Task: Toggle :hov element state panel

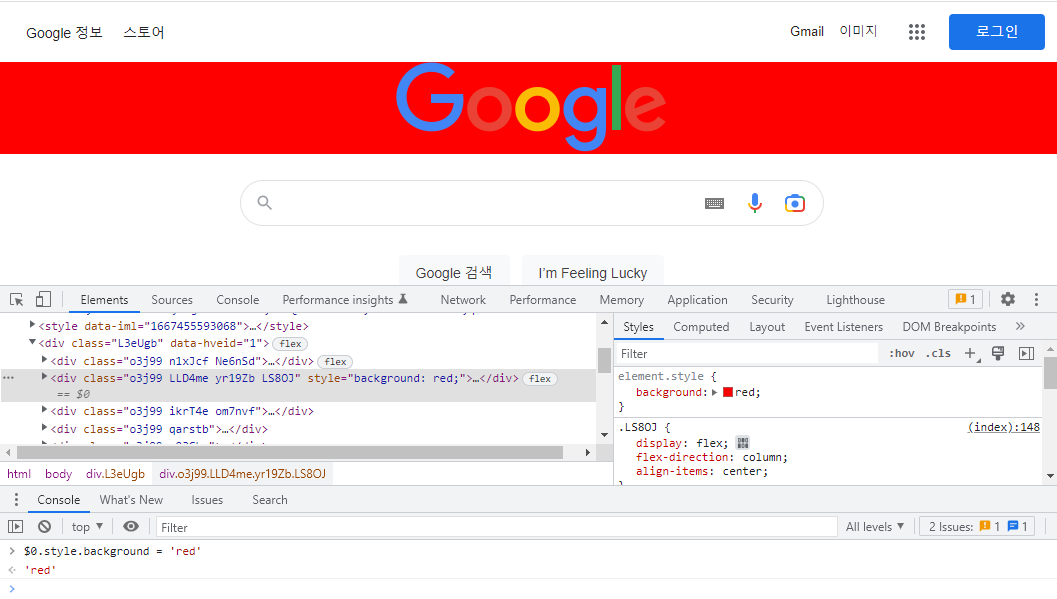Action: click(x=901, y=353)
